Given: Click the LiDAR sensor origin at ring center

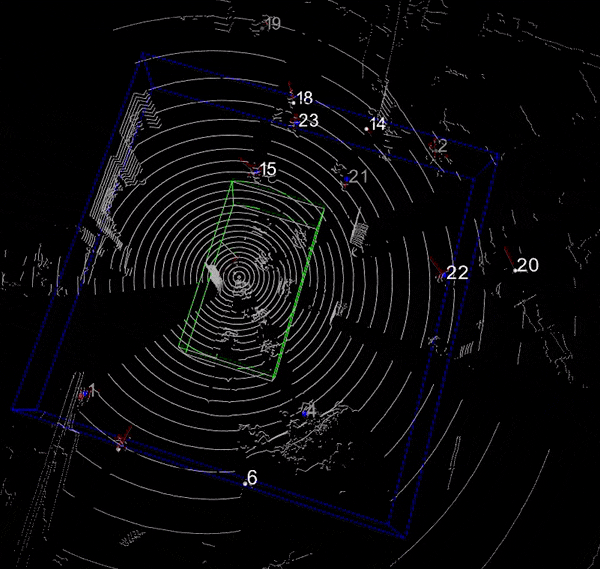Looking at the screenshot, I should point(239,276).
